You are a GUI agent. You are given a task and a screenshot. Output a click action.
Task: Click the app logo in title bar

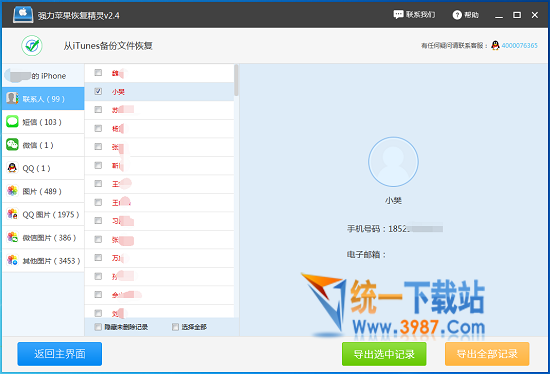click(x=23, y=15)
